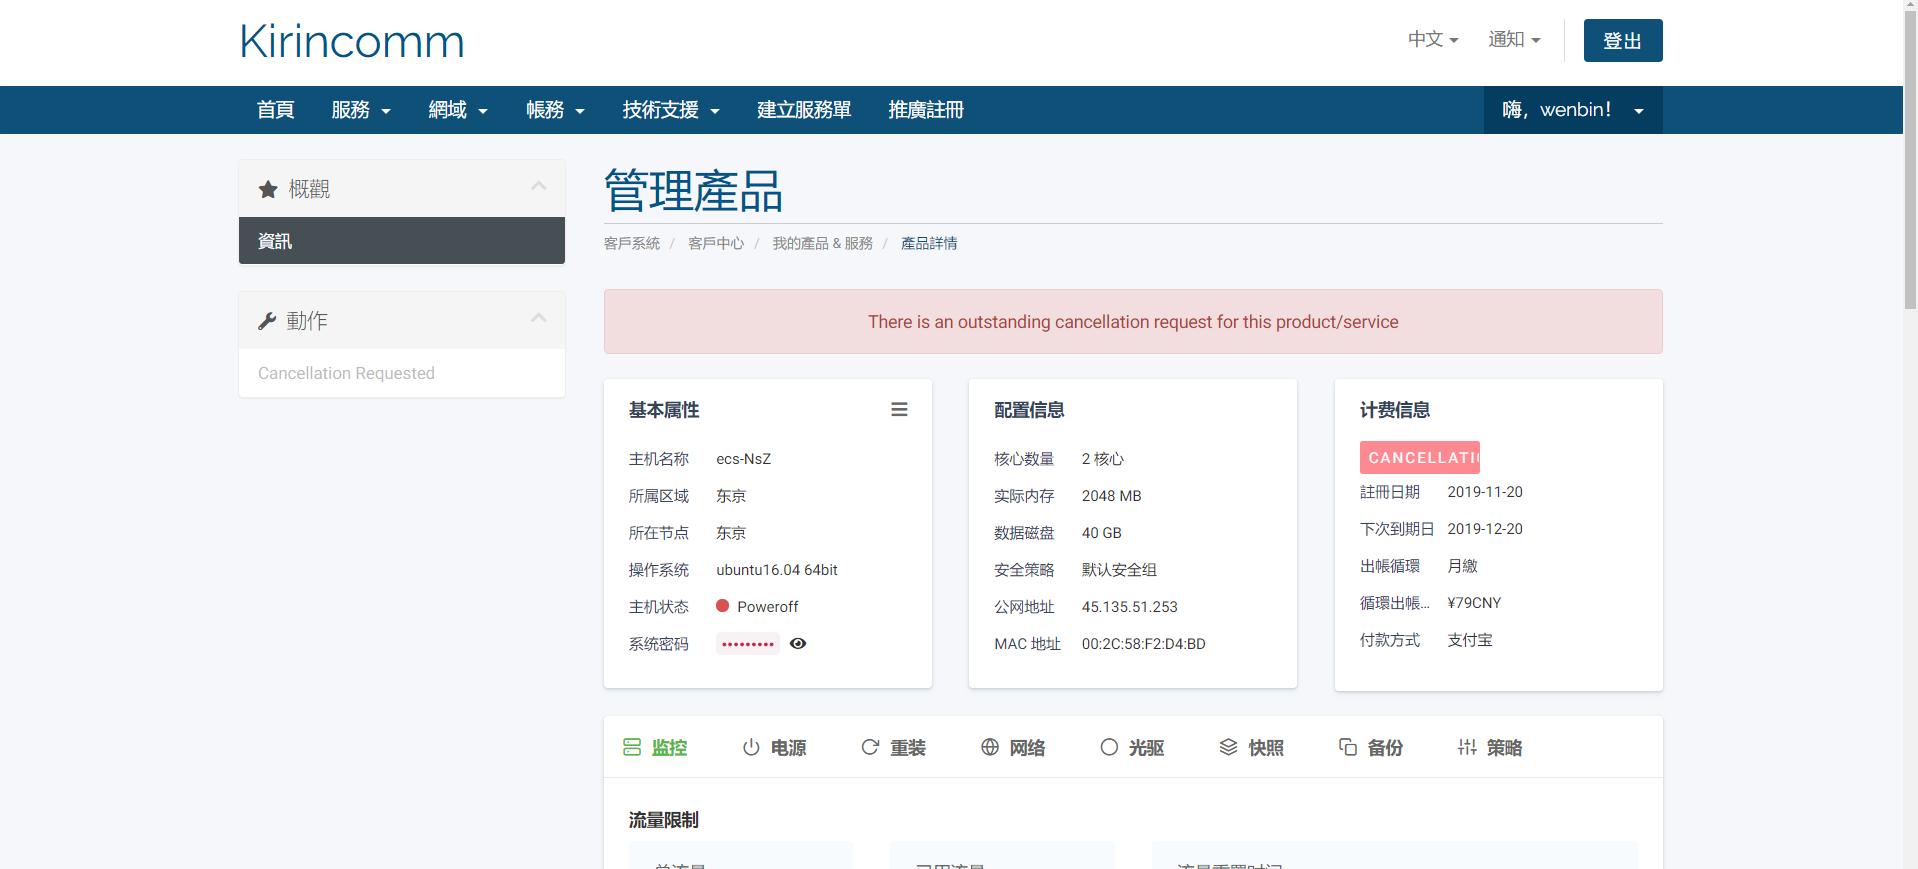Open 建立服務單 in the navigation bar
Viewport: 1918px width, 869px height.
click(804, 110)
